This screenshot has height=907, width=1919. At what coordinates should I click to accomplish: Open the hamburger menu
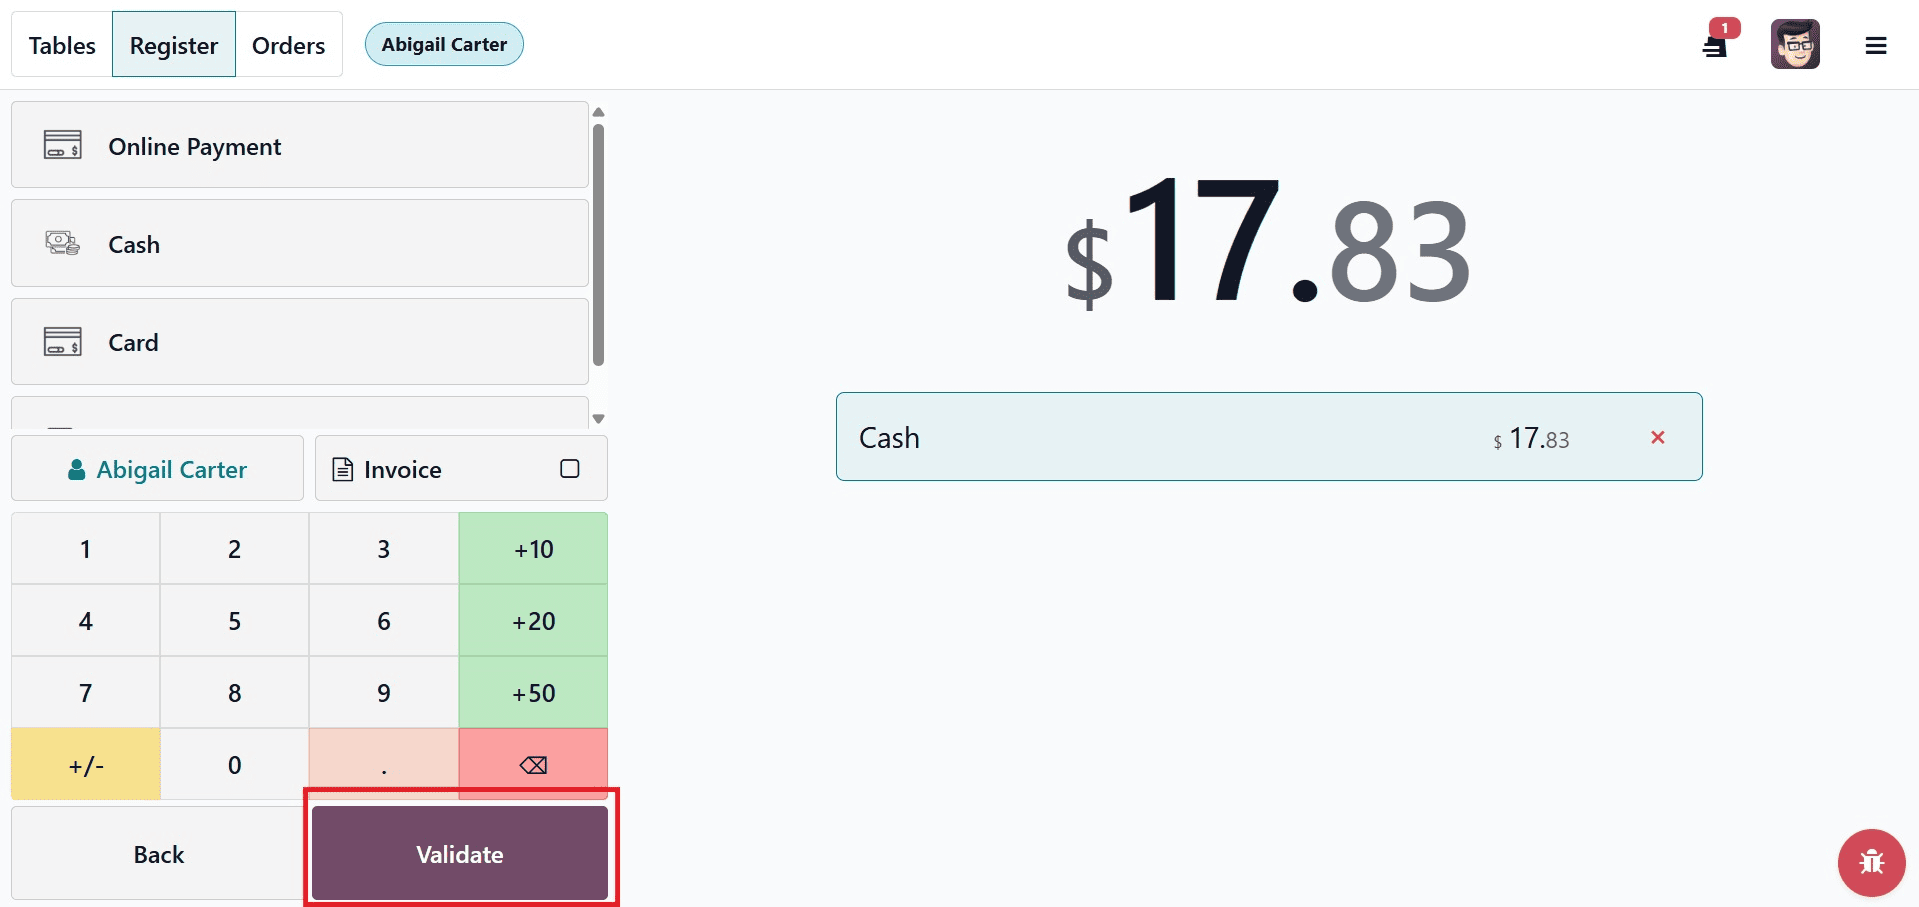(1877, 44)
